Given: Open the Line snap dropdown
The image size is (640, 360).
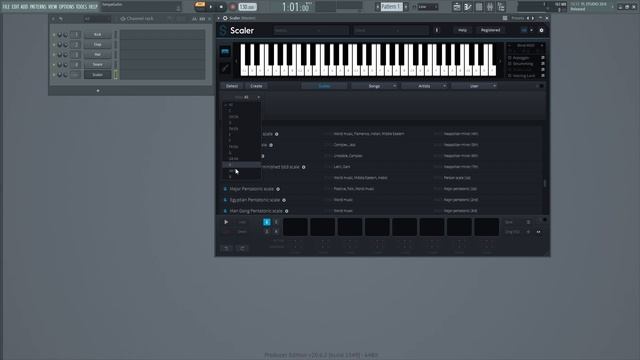Looking at the screenshot, I should pyautogui.click(x=427, y=7).
